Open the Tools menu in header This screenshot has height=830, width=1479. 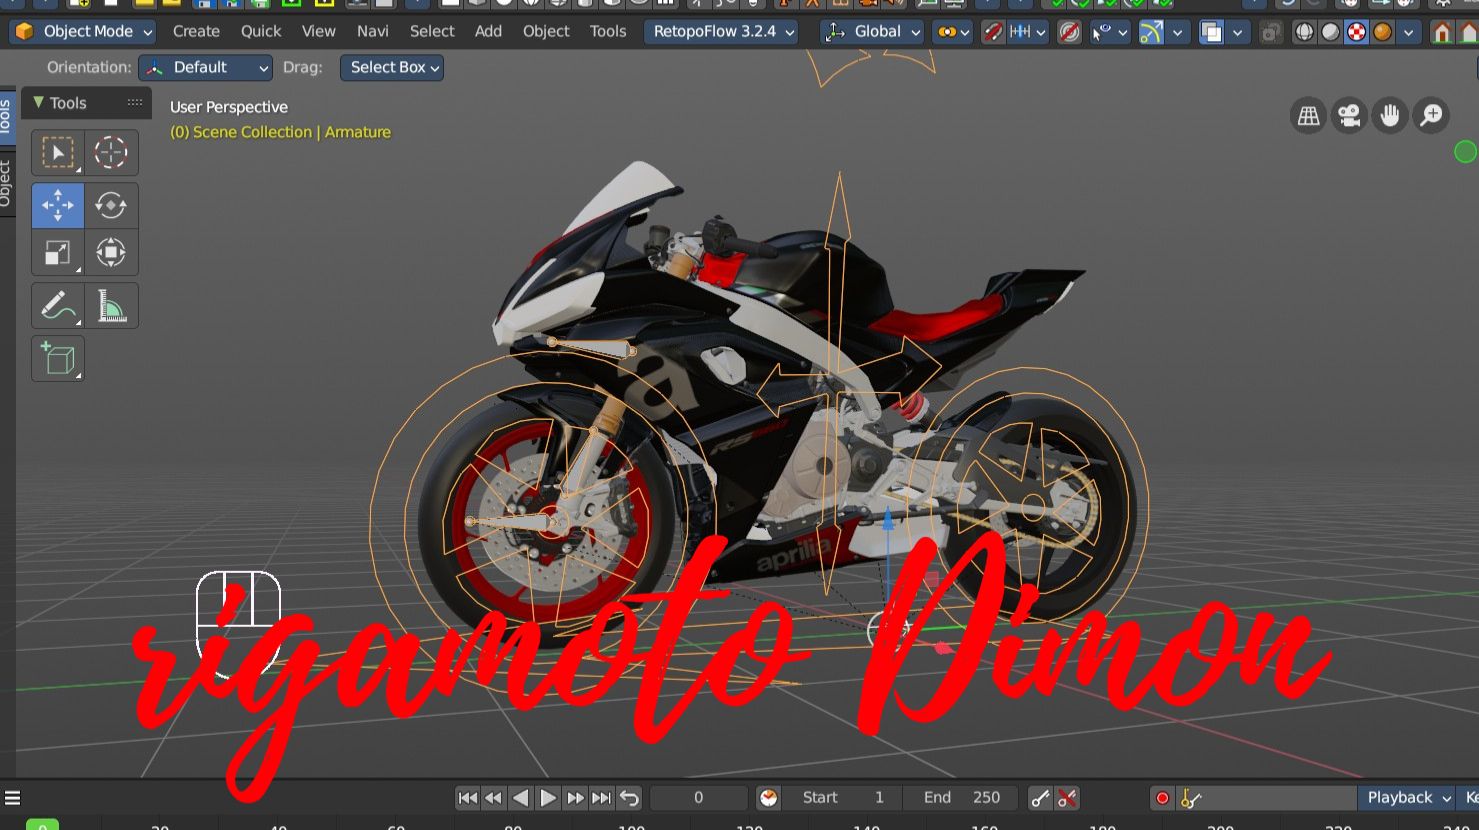(x=608, y=32)
